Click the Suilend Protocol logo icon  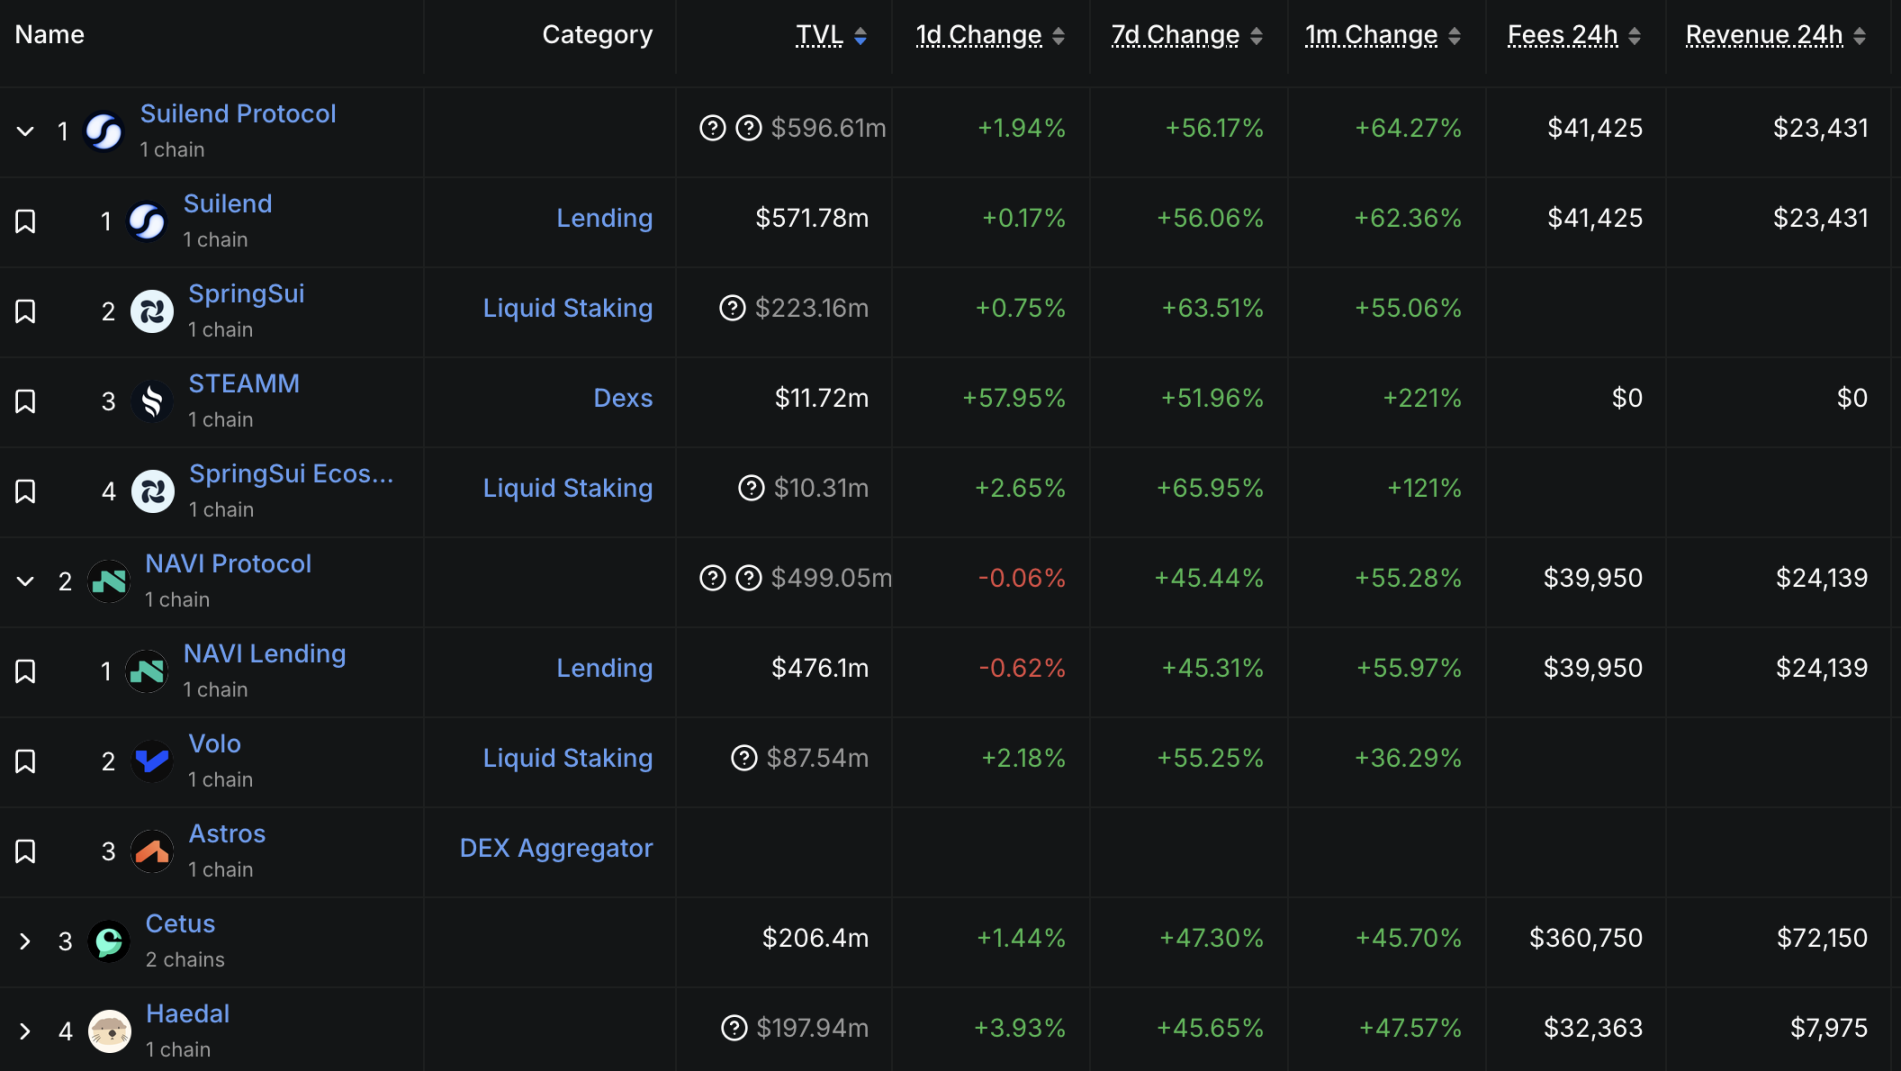(x=104, y=131)
